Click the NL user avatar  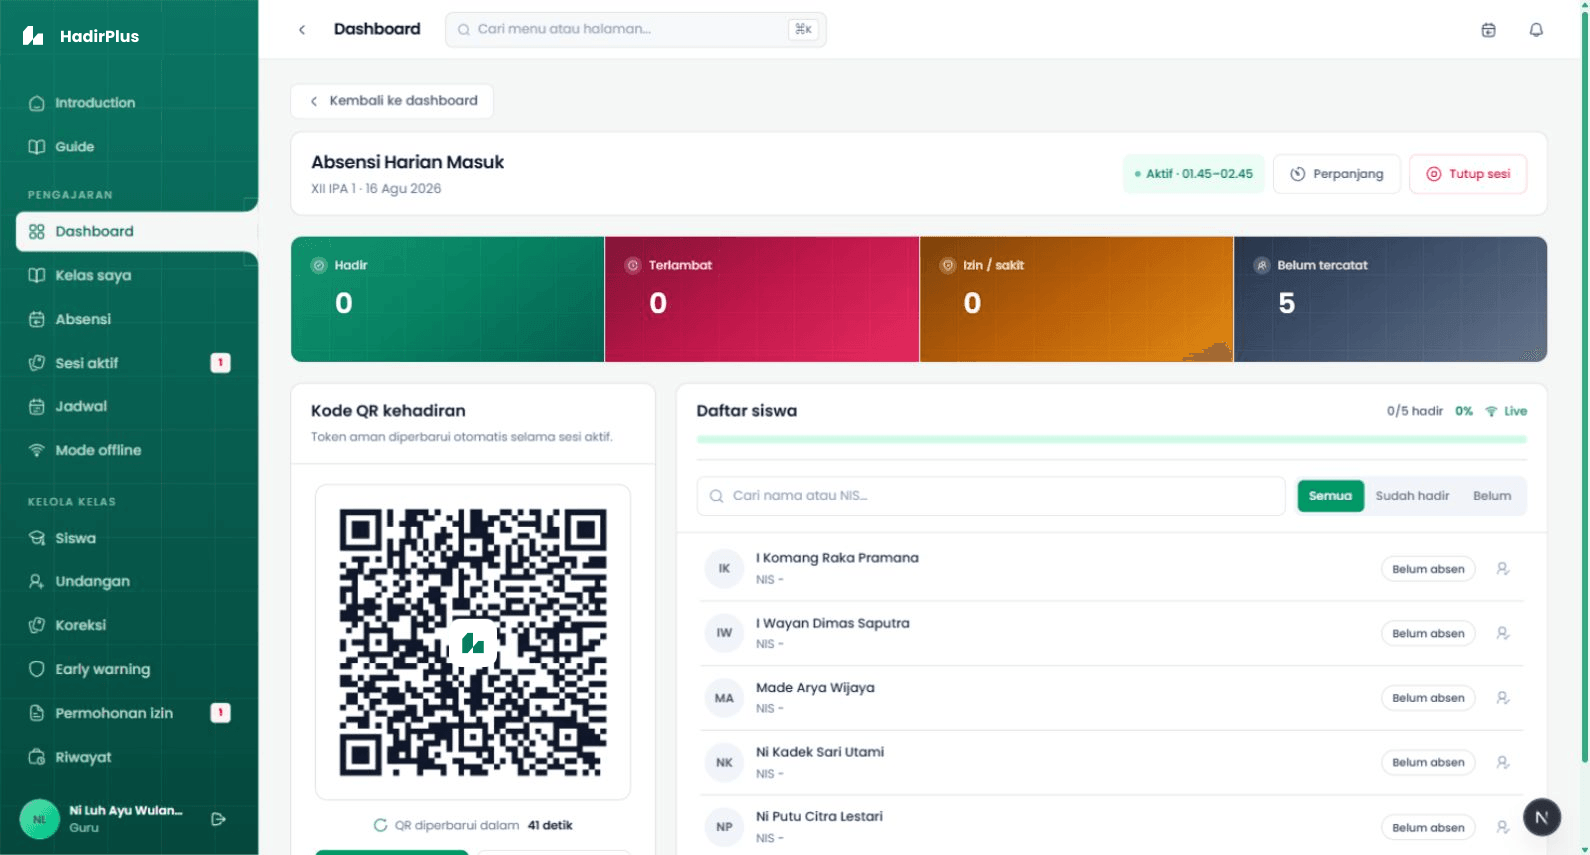pyautogui.click(x=40, y=819)
